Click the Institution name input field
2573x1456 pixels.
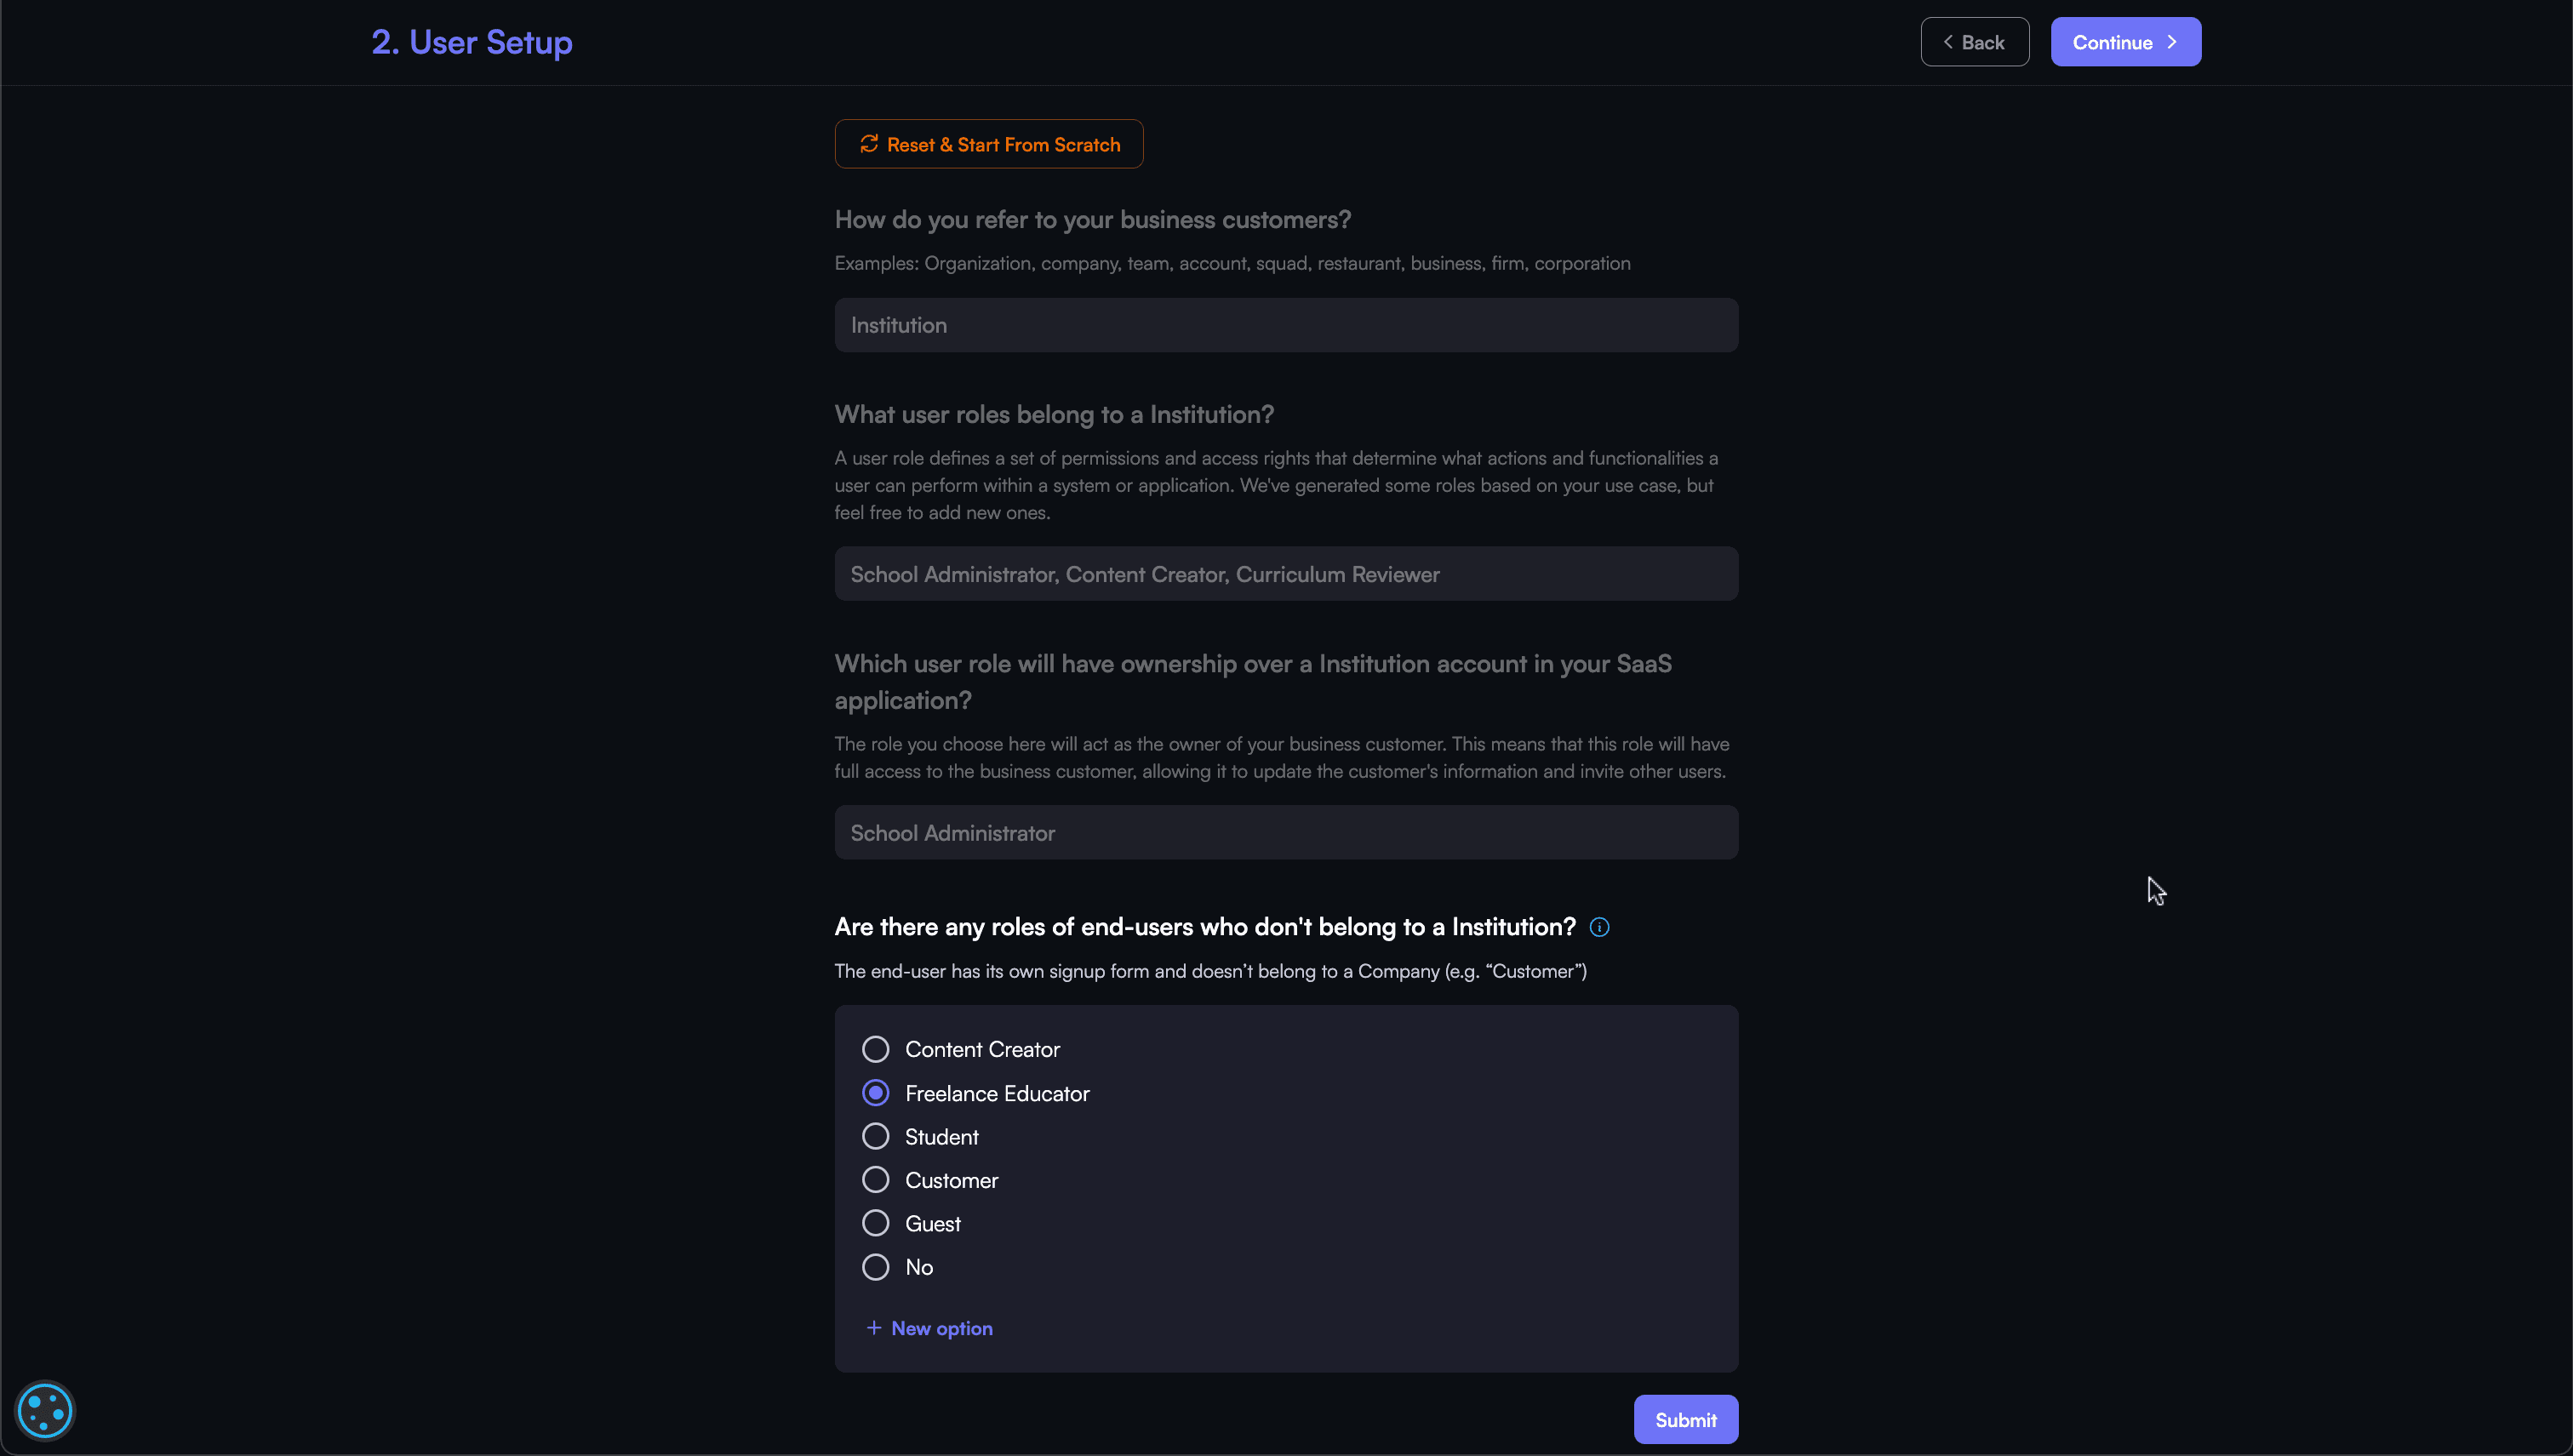pos(1287,323)
